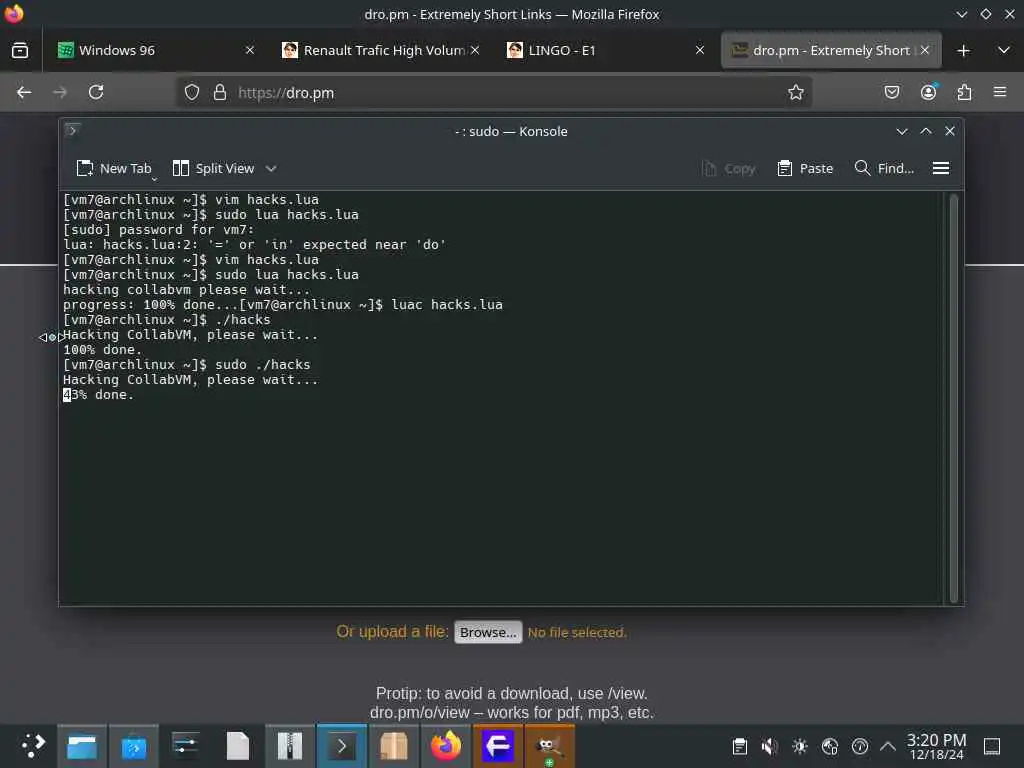The height and width of the screenshot is (768, 1024).
Task: Reload the dro.pm page
Action: coord(96,93)
